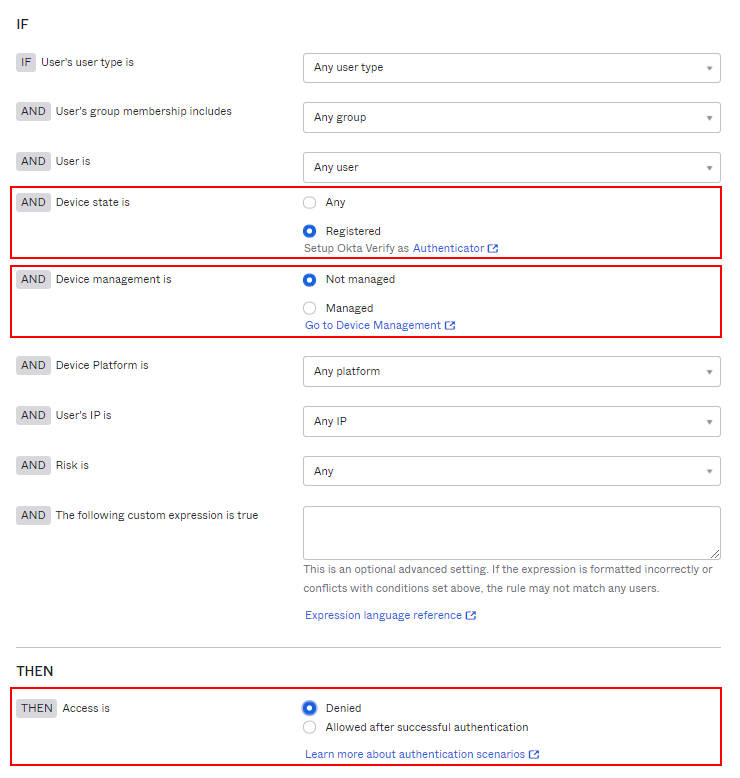Set access to Denied
The width and height of the screenshot is (740, 778).
click(310, 708)
